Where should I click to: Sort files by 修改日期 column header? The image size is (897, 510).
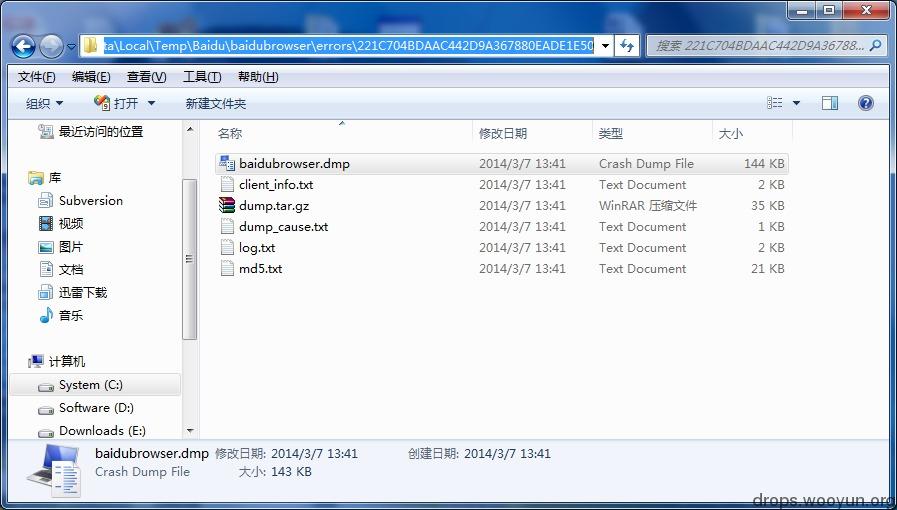click(503, 133)
